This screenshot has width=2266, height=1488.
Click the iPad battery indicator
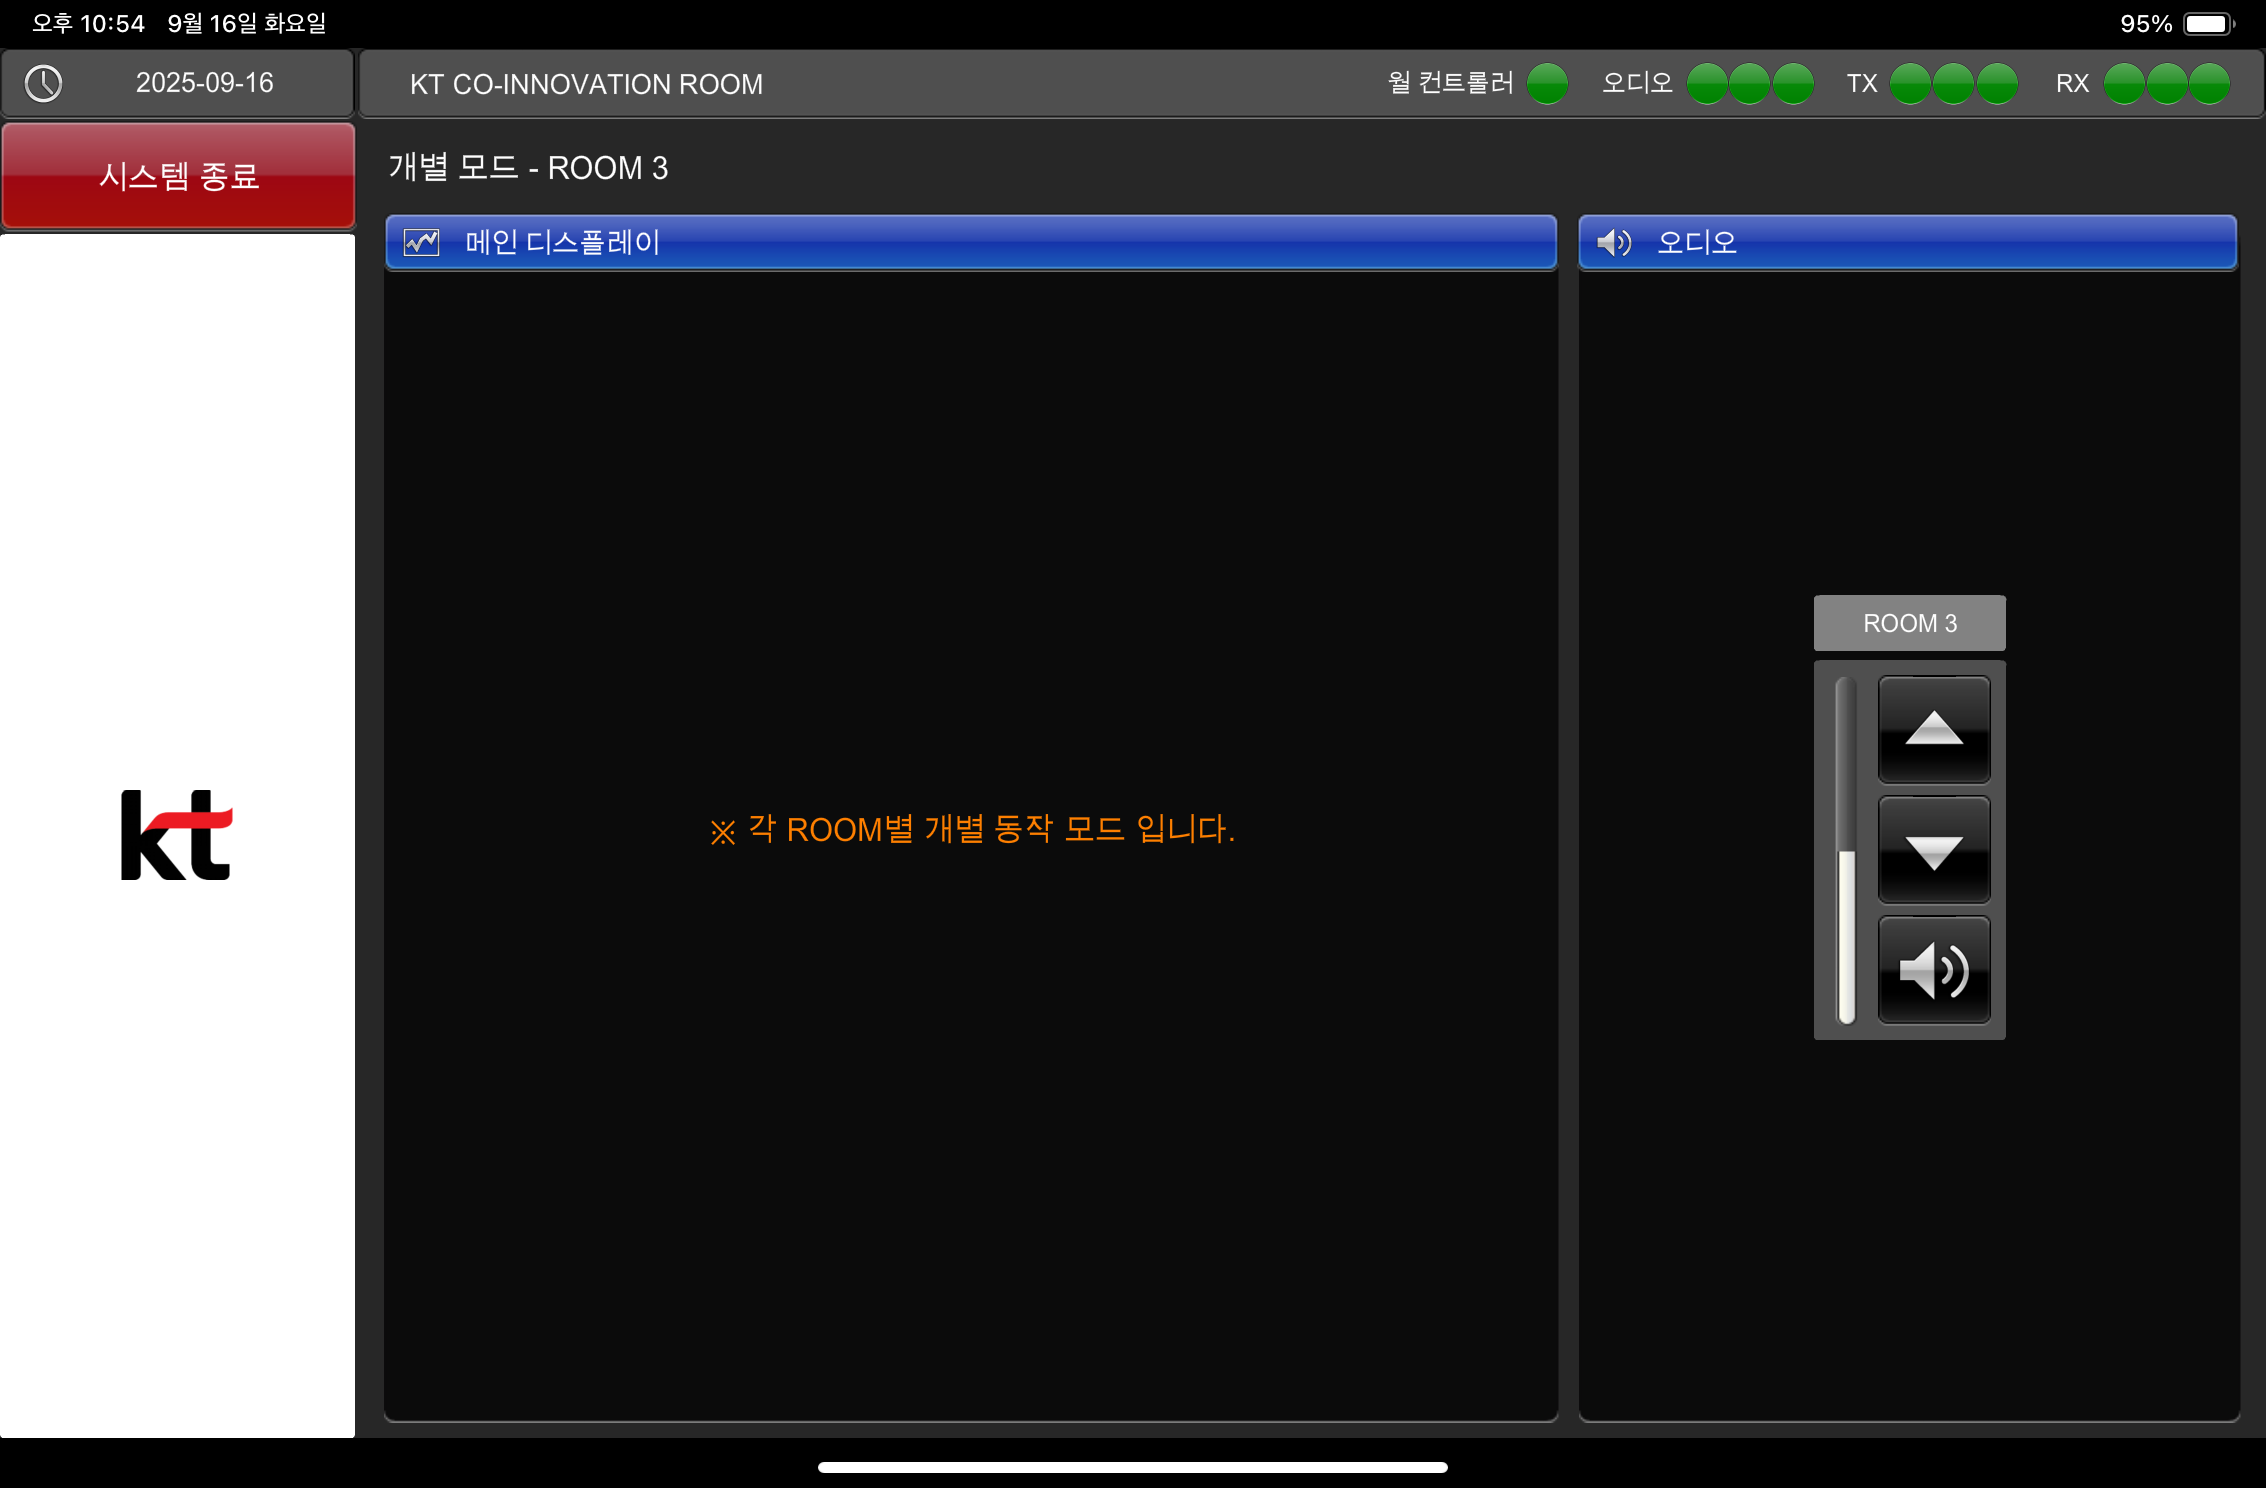point(2208,23)
